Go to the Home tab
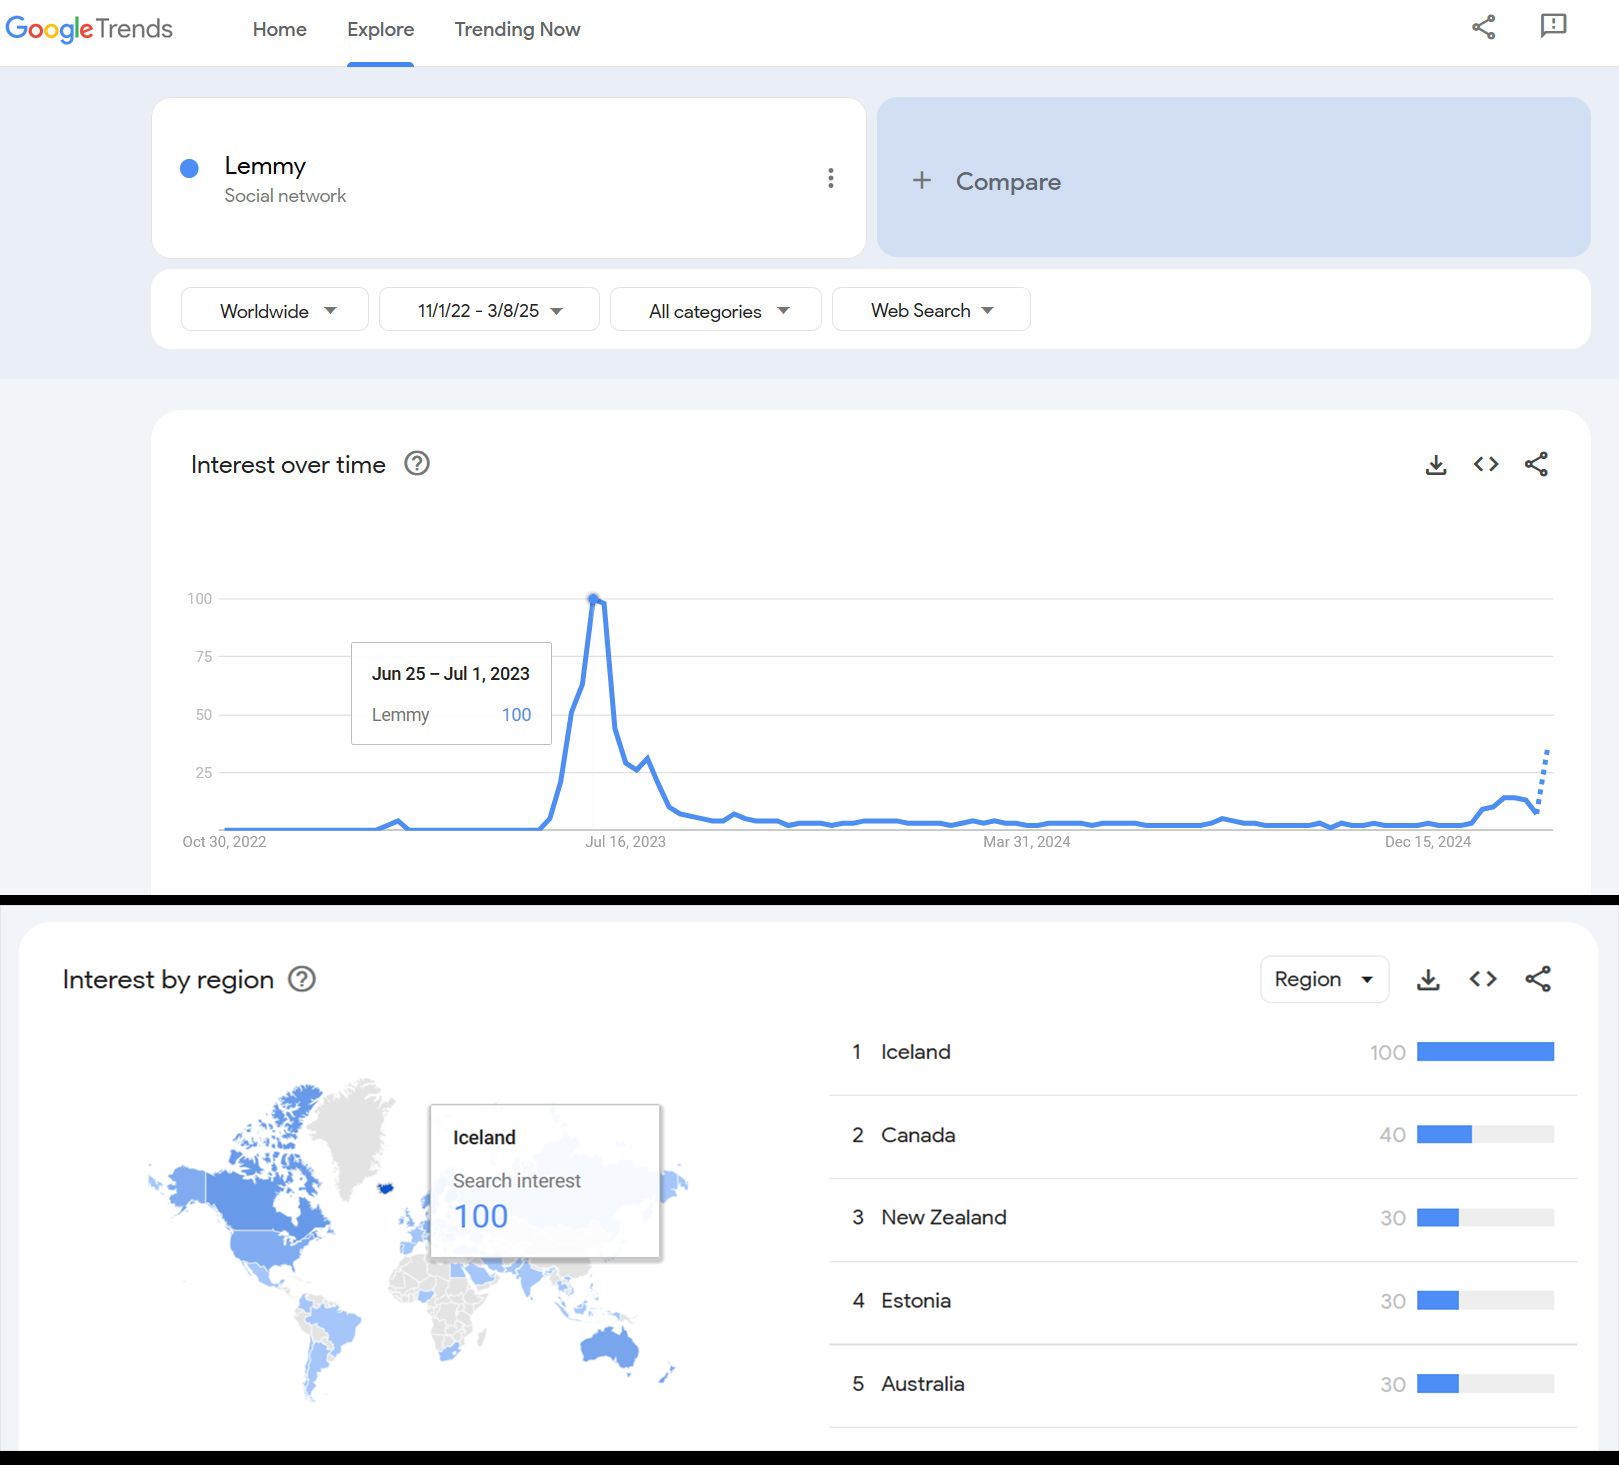1619x1465 pixels. pyautogui.click(x=280, y=30)
